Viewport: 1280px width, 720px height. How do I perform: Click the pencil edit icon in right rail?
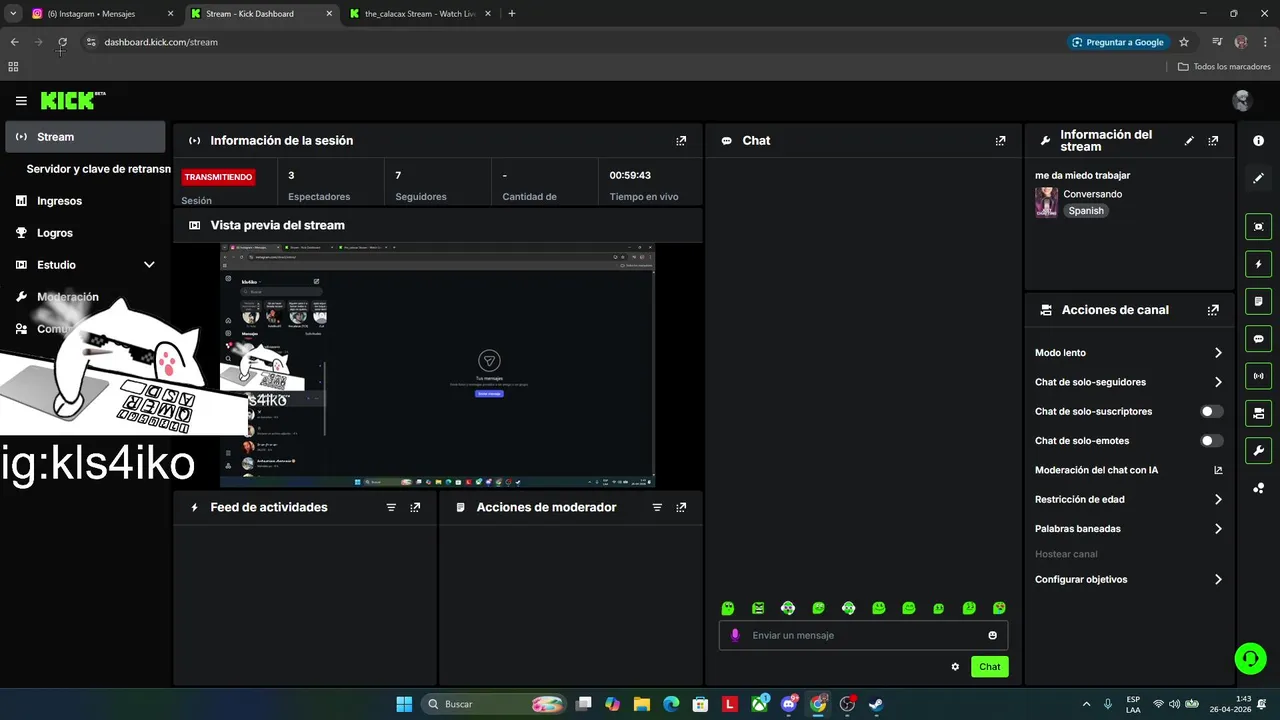pos(1258,178)
